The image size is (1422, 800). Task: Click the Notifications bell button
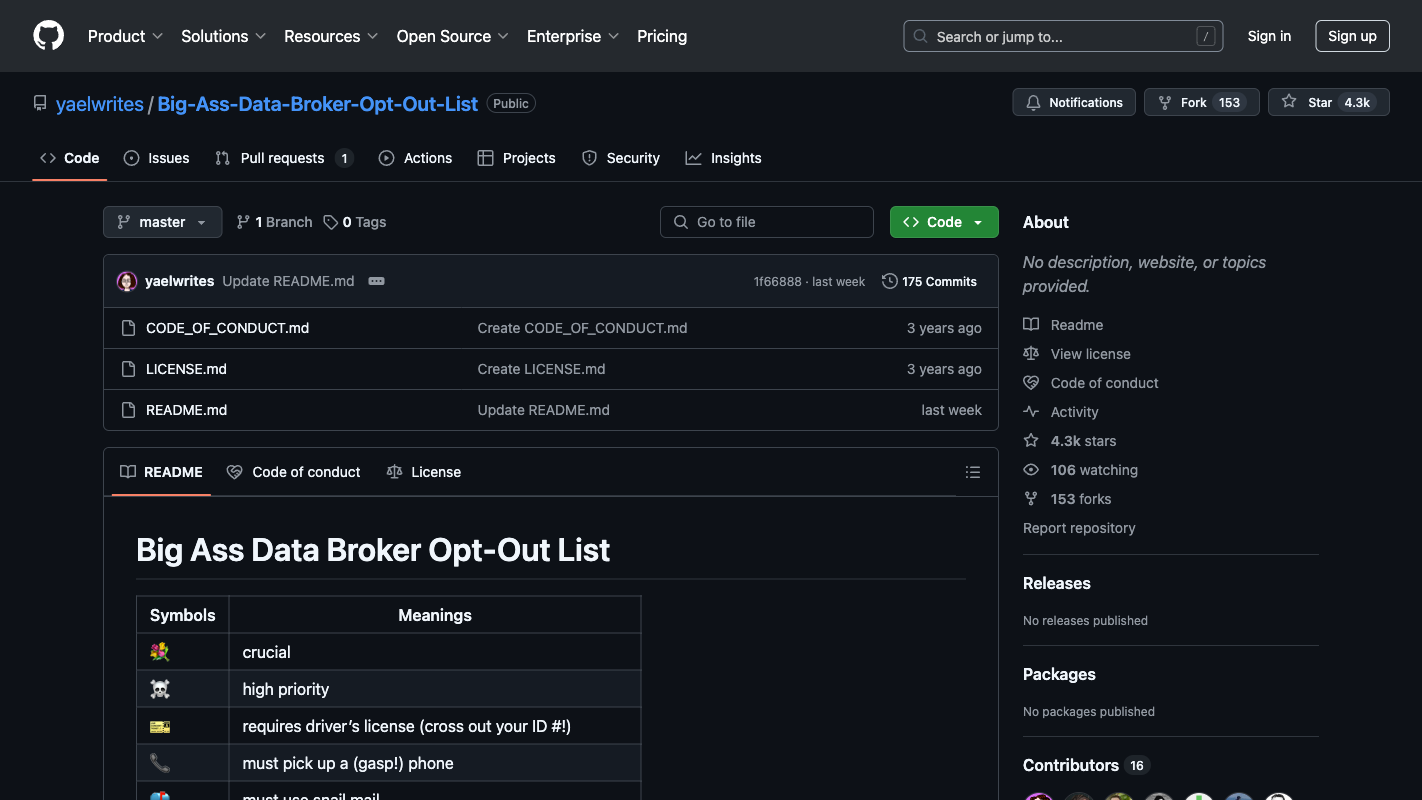point(1074,102)
